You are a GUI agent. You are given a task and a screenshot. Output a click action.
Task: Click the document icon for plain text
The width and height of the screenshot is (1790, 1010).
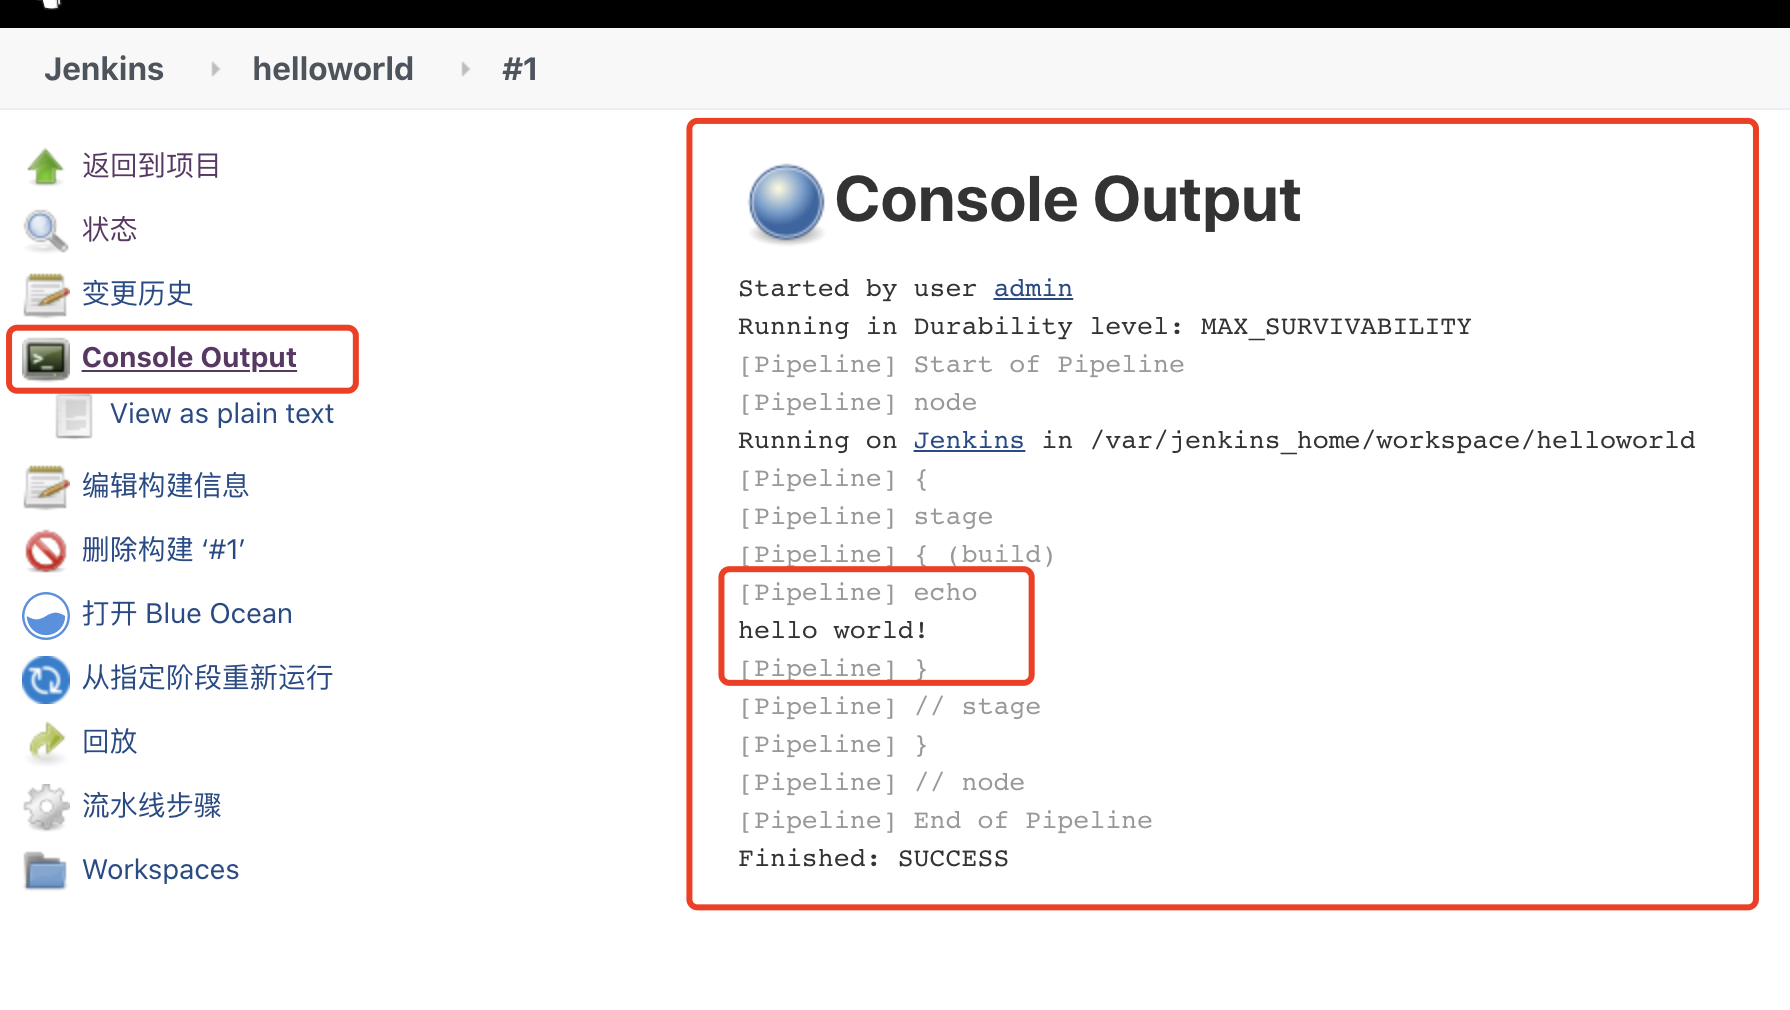(x=74, y=416)
